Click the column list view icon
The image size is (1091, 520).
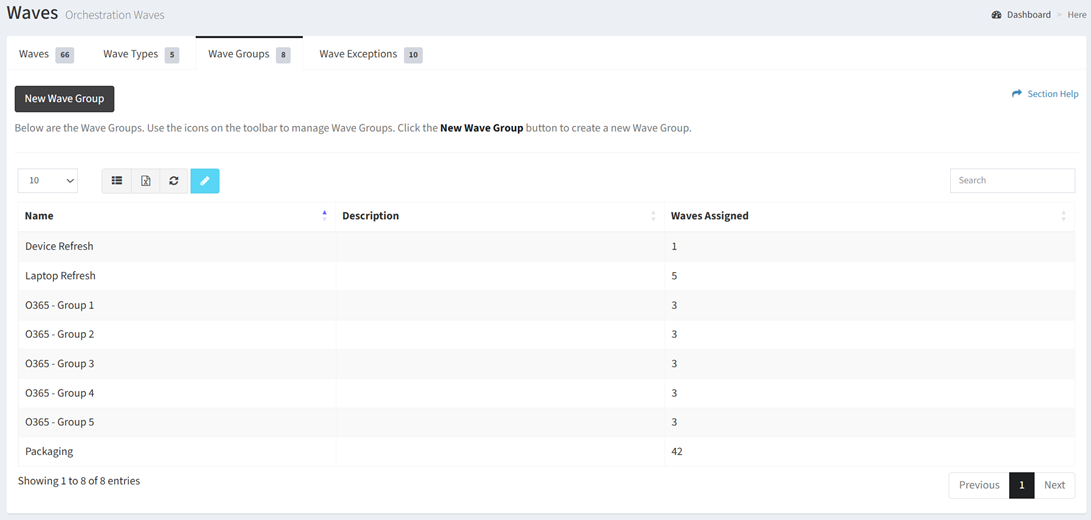117,181
